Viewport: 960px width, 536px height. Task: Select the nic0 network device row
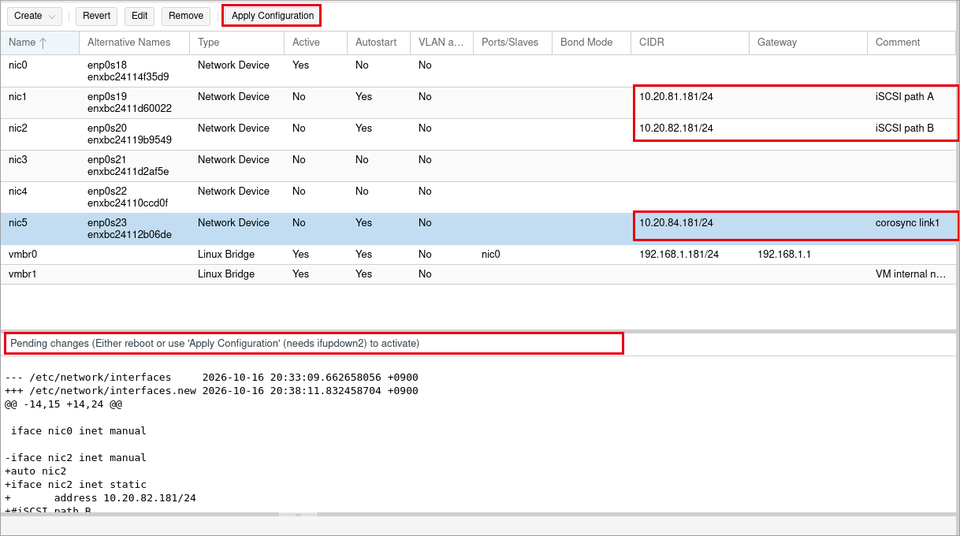pyautogui.click(x=479, y=71)
